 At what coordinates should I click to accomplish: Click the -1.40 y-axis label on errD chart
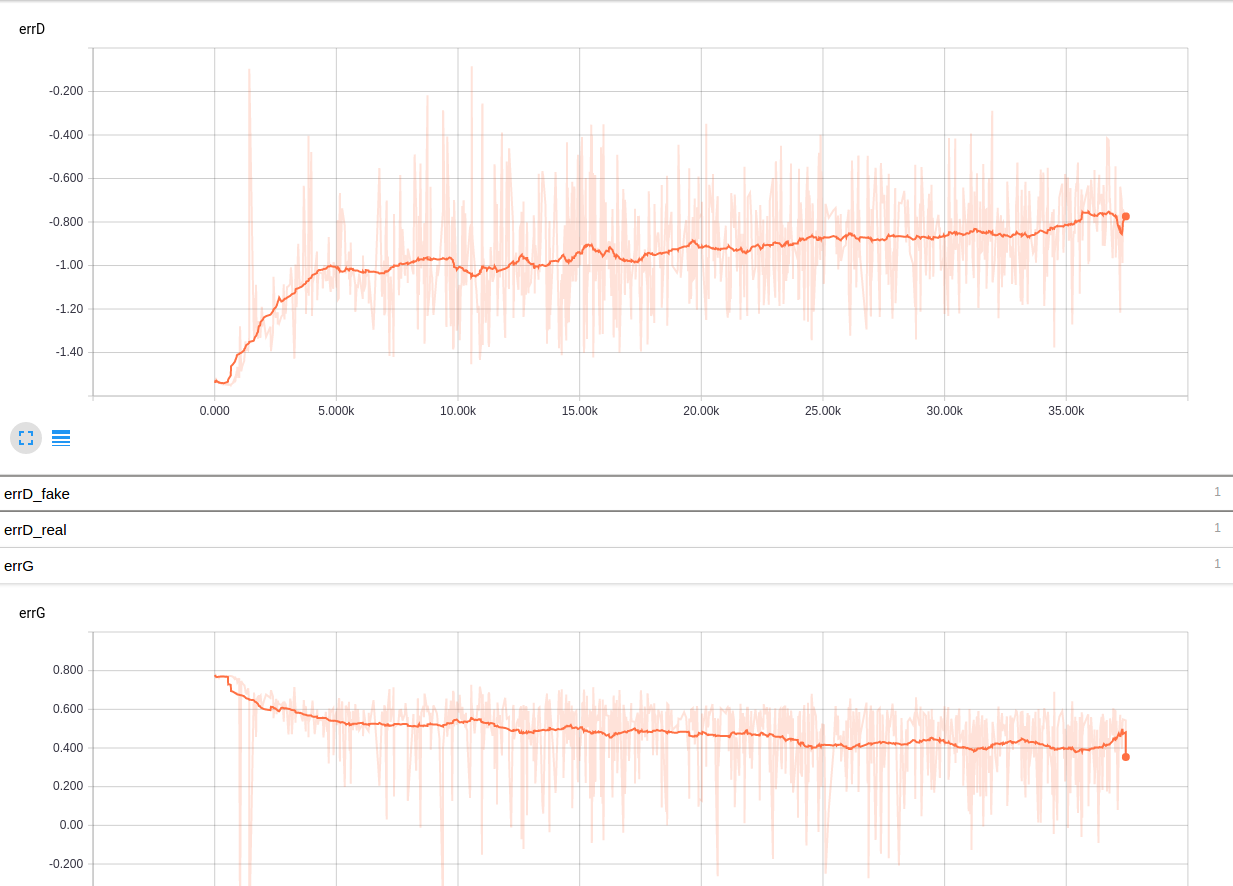(69, 352)
